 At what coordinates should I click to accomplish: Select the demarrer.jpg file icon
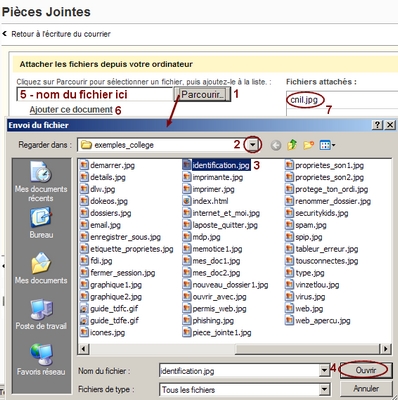[x=84, y=165]
